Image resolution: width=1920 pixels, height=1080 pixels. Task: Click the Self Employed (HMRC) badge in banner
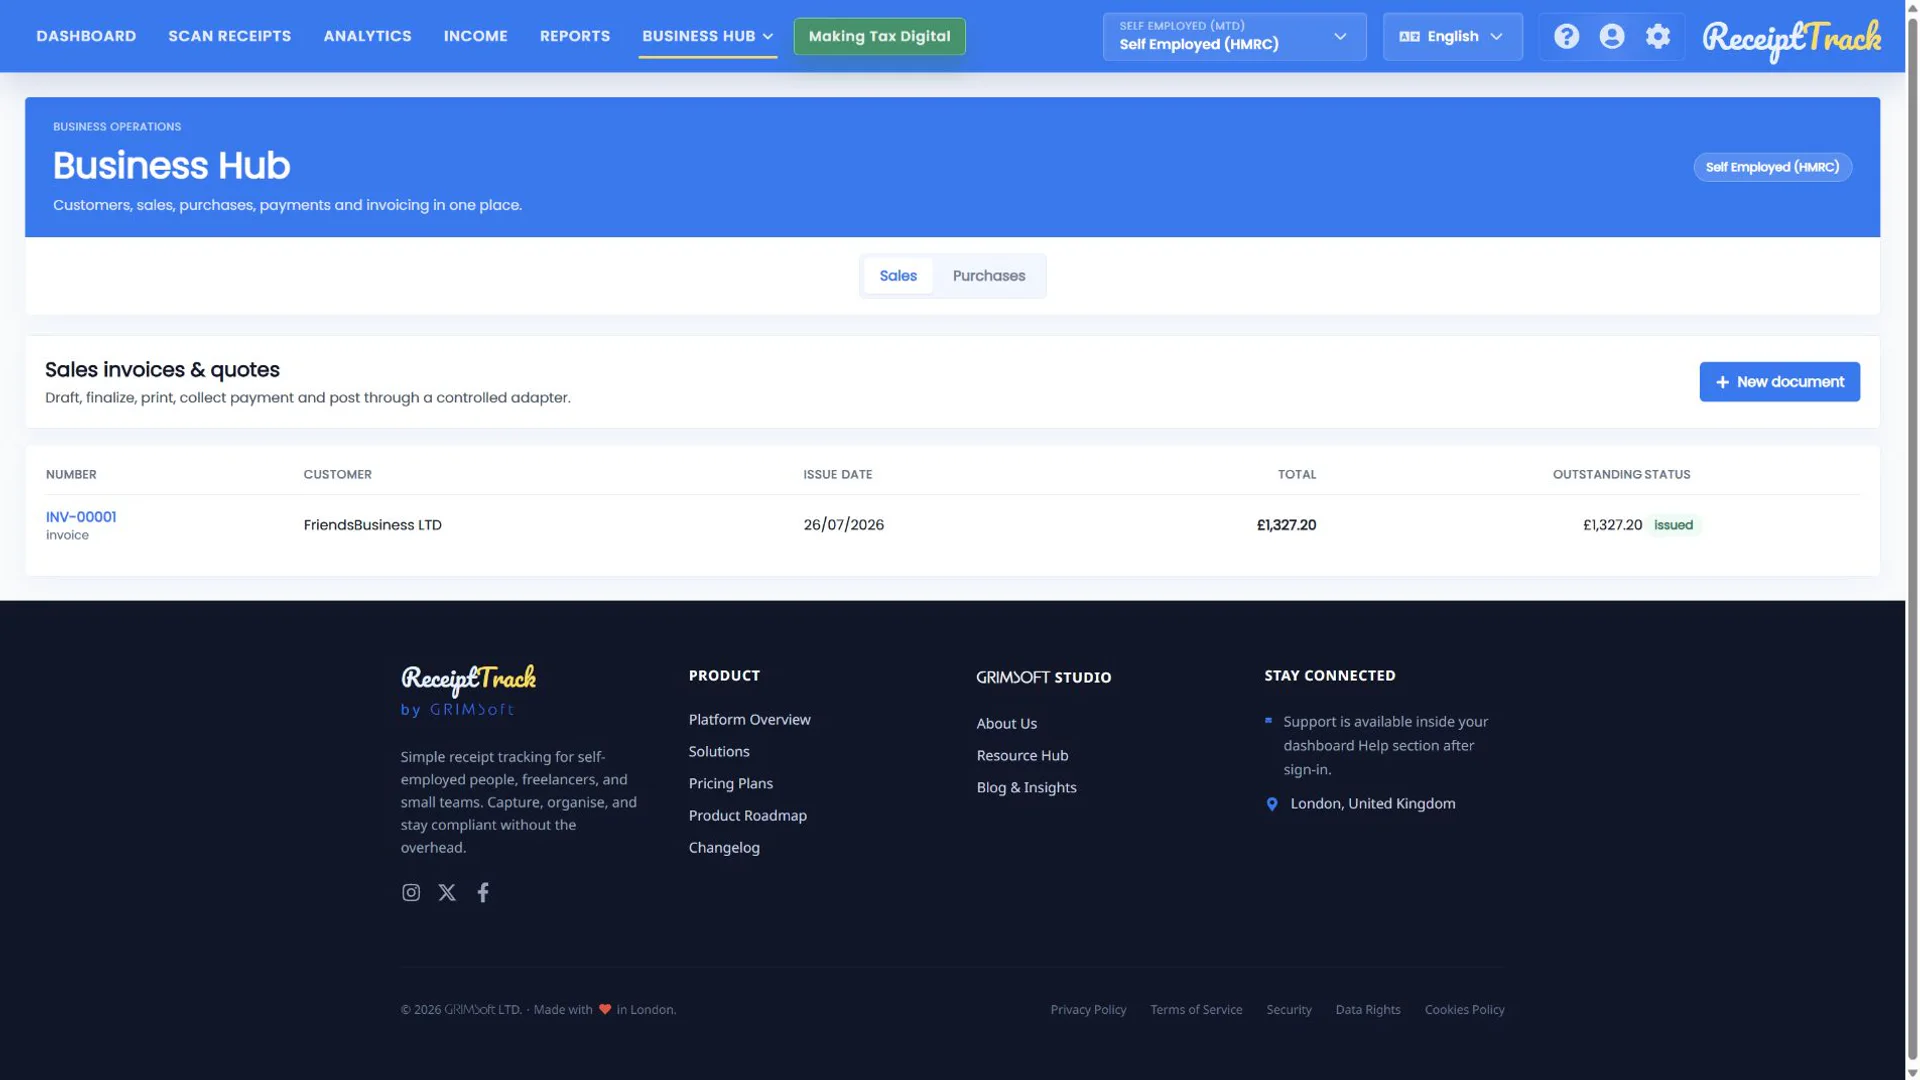tap(1772, 167)
